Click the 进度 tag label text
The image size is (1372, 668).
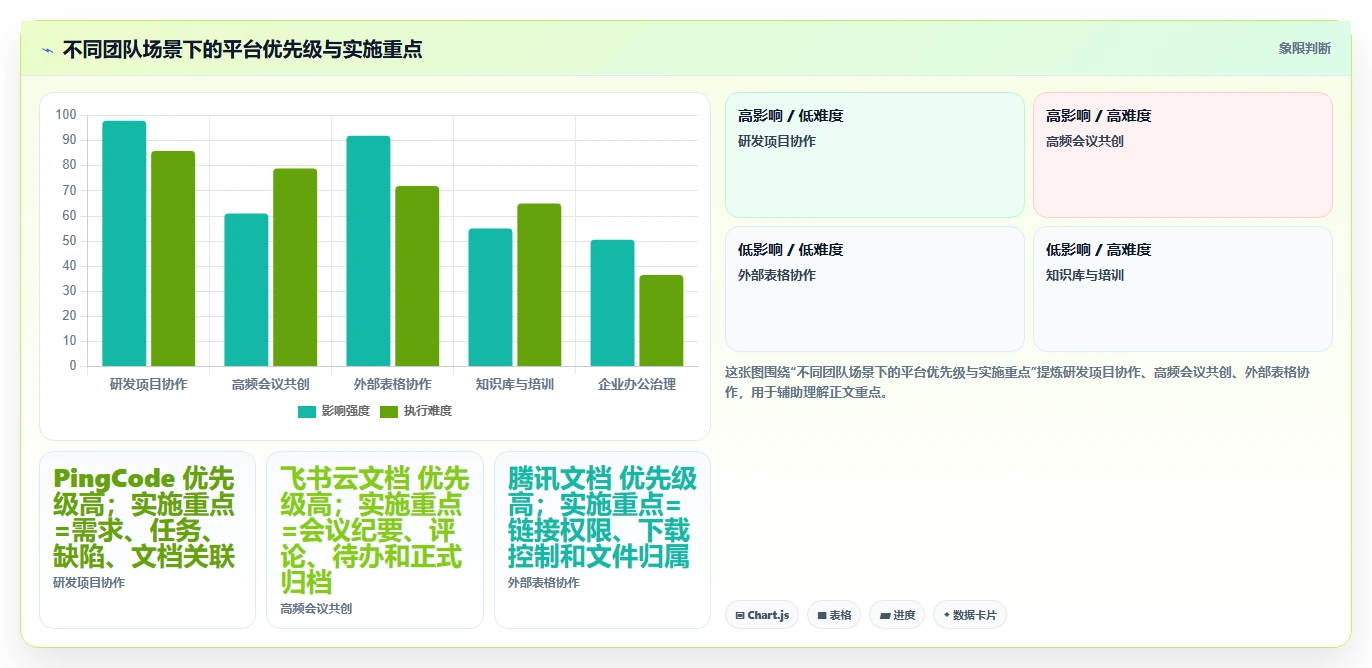click(904, 615)
